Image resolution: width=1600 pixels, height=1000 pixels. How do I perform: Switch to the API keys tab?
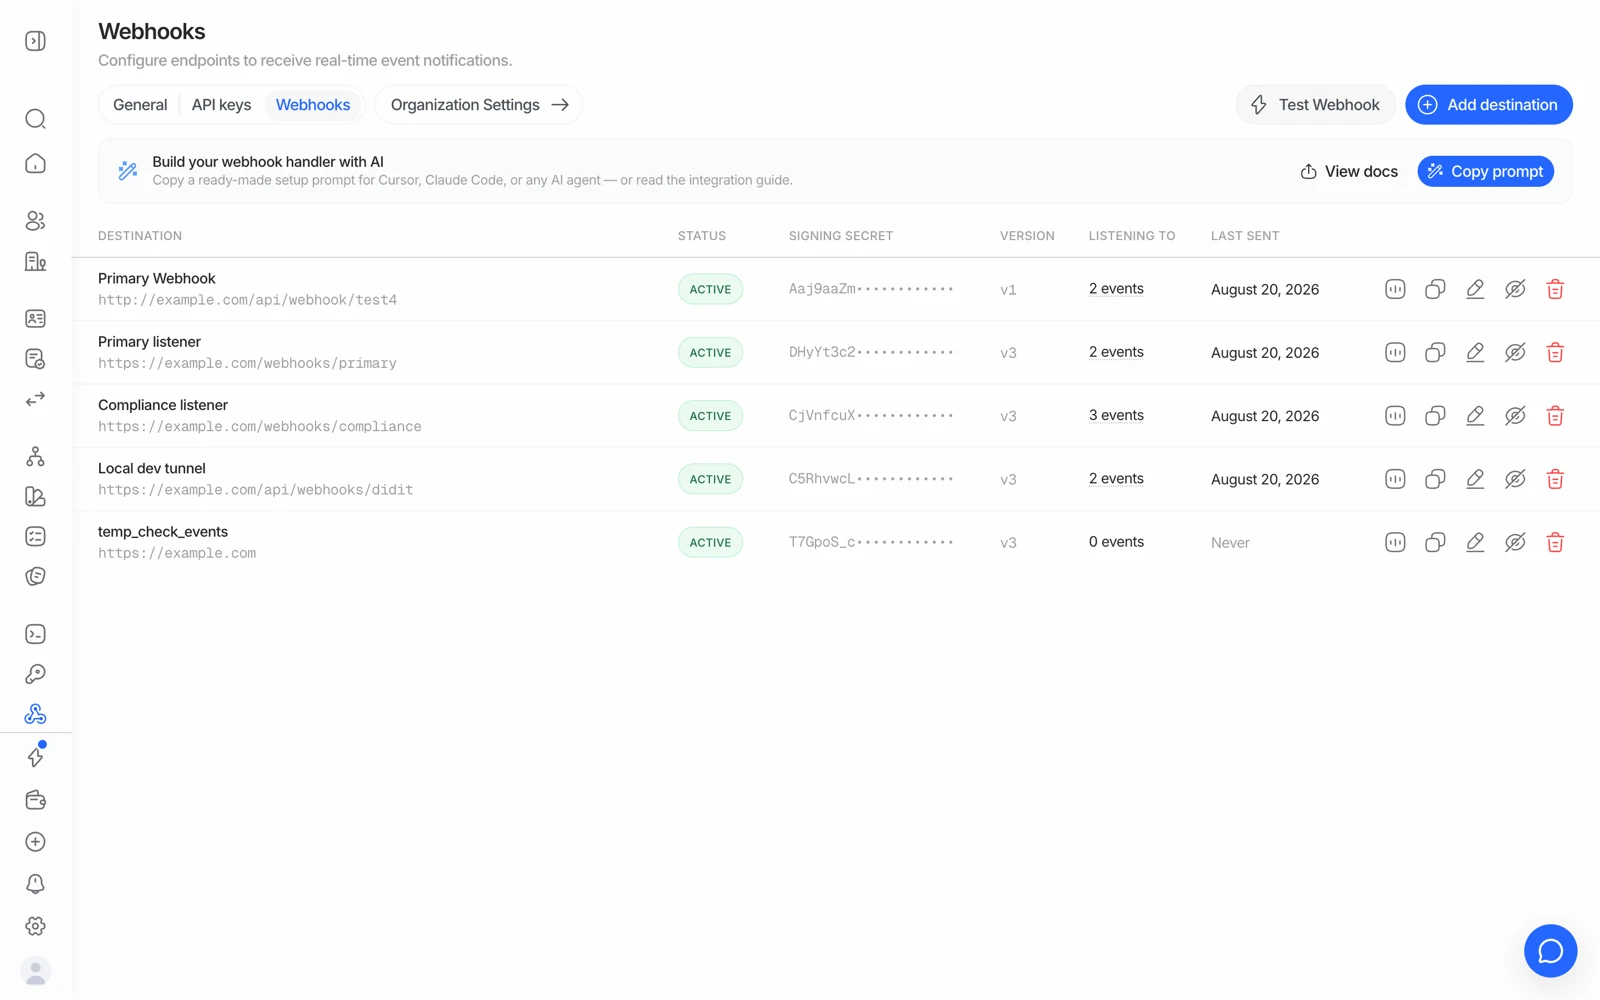tap(221, 105)
